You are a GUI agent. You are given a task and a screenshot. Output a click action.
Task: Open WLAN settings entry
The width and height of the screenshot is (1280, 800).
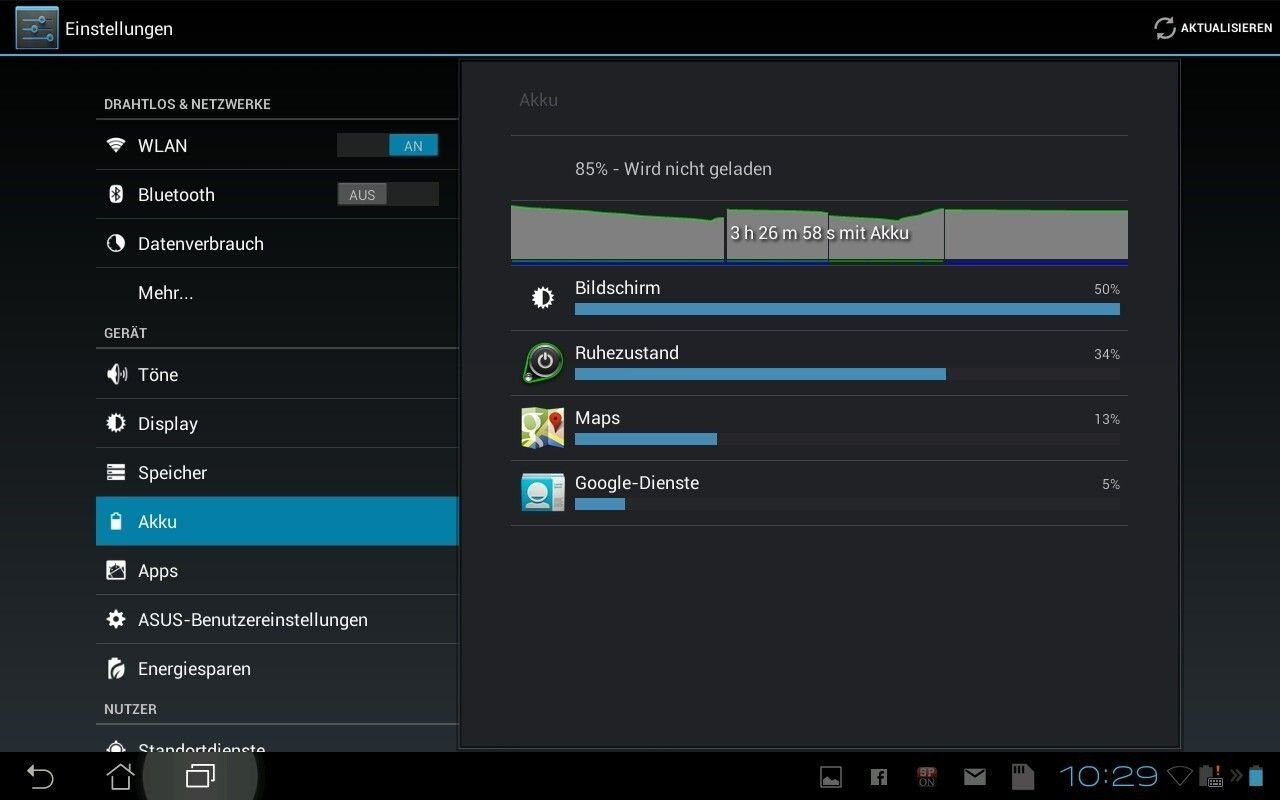(277, 146)
